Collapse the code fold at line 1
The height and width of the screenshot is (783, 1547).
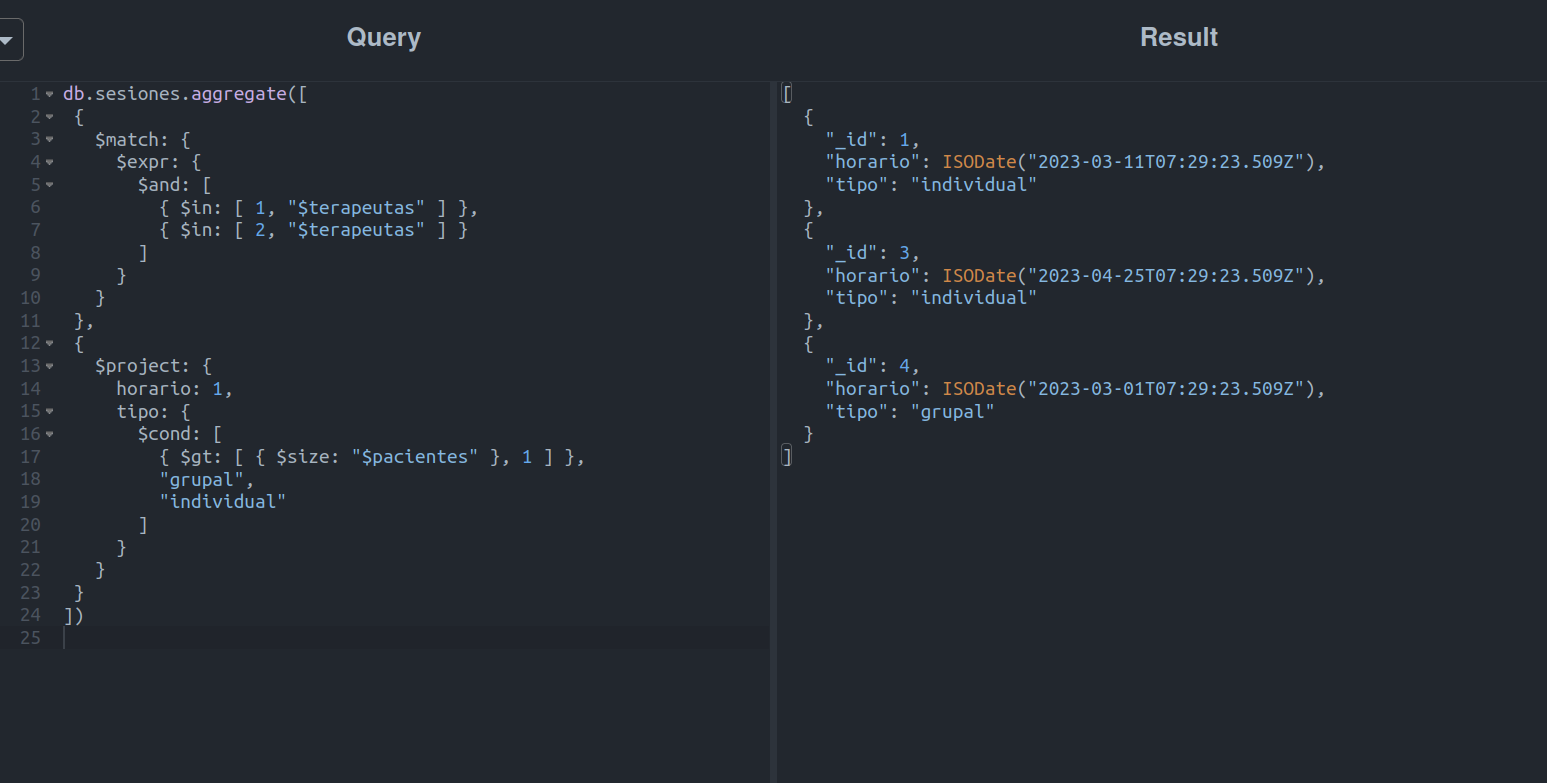tap(49, 94)
